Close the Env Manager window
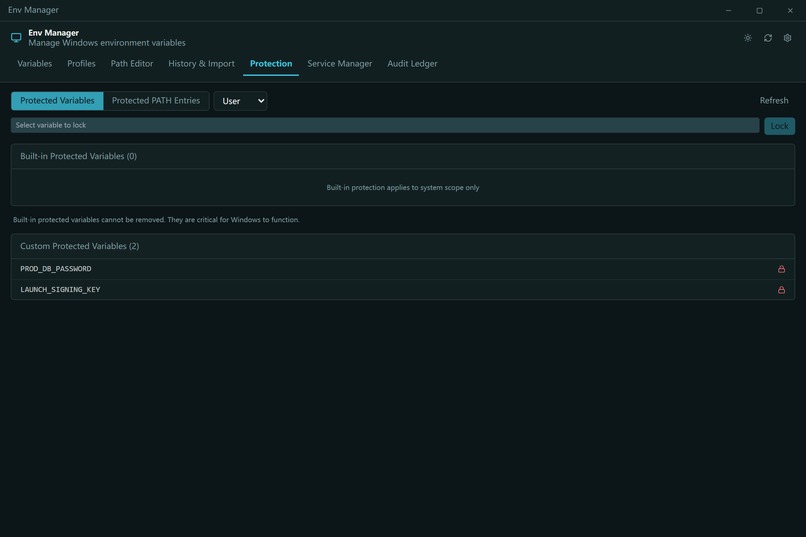 click(x=790, y=10)
